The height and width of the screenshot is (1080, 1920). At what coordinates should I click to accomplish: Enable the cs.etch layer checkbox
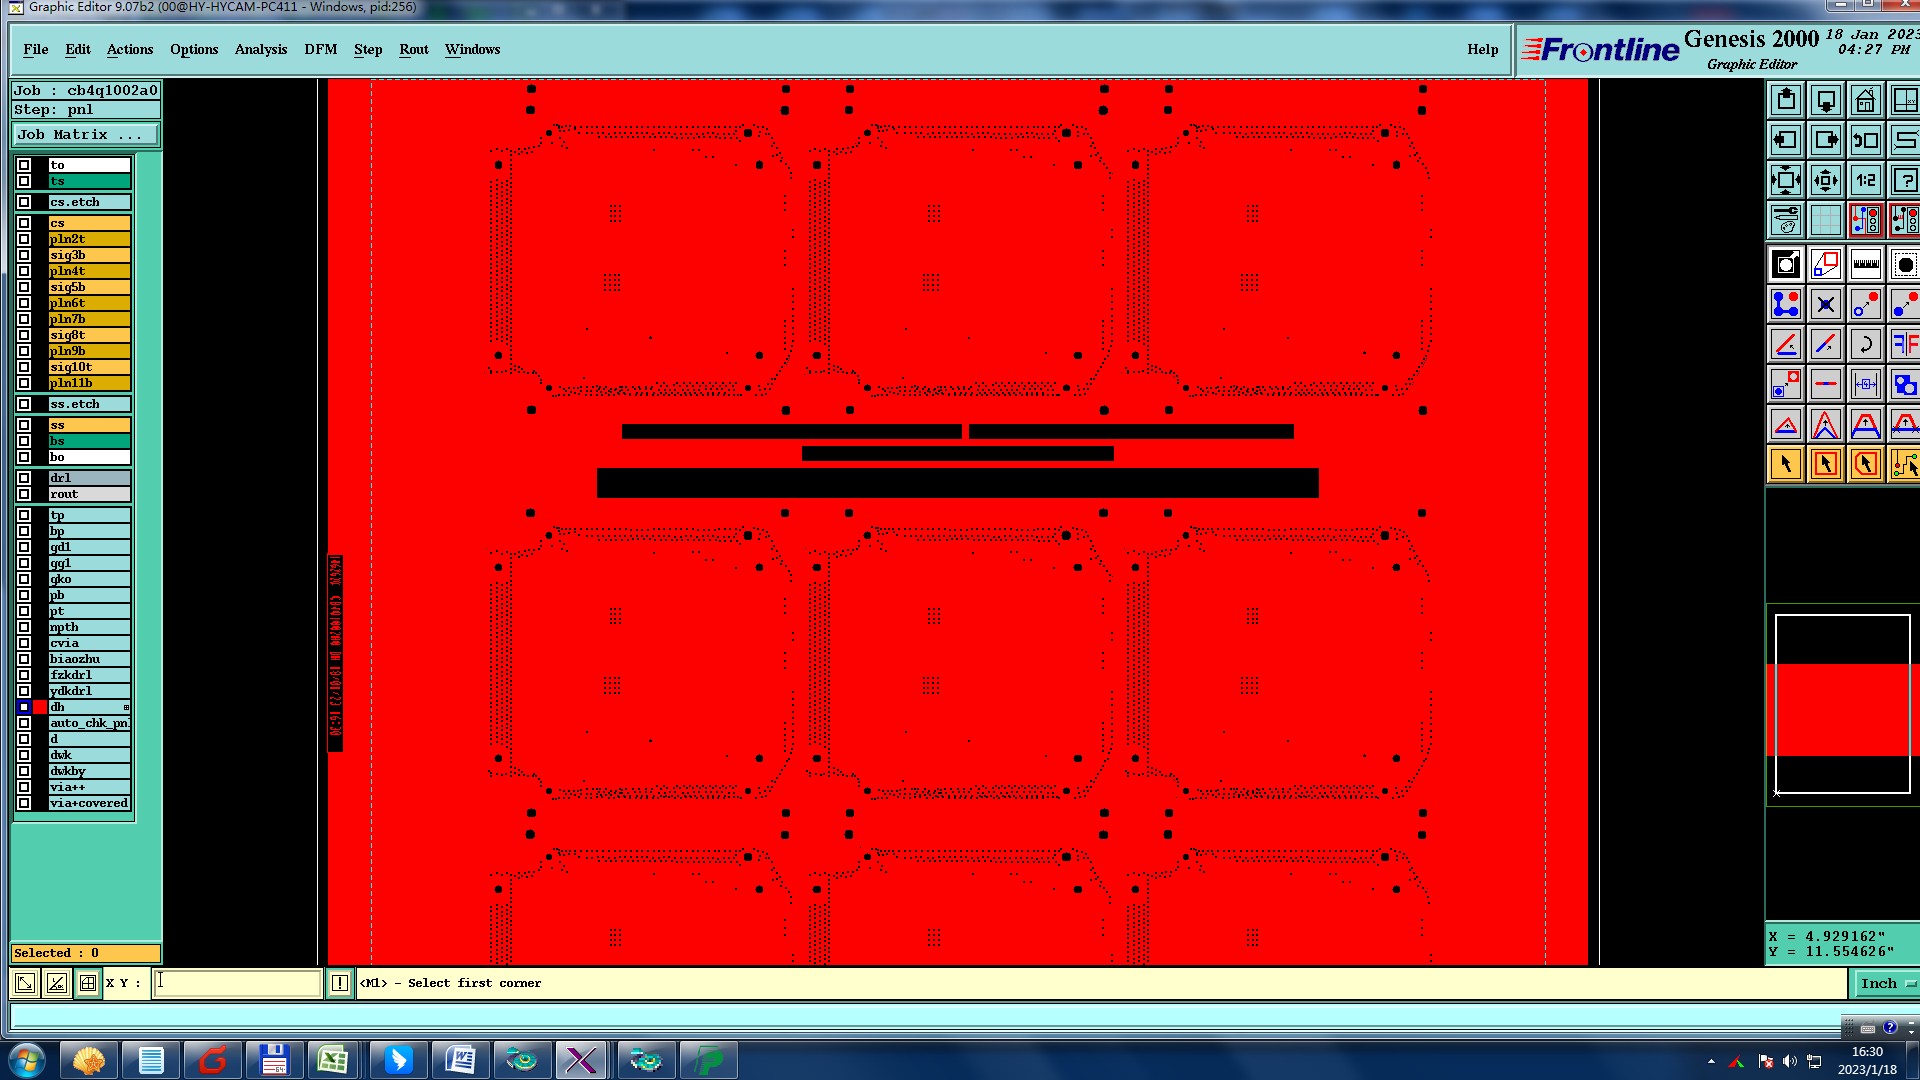click(x=24, y=202)
